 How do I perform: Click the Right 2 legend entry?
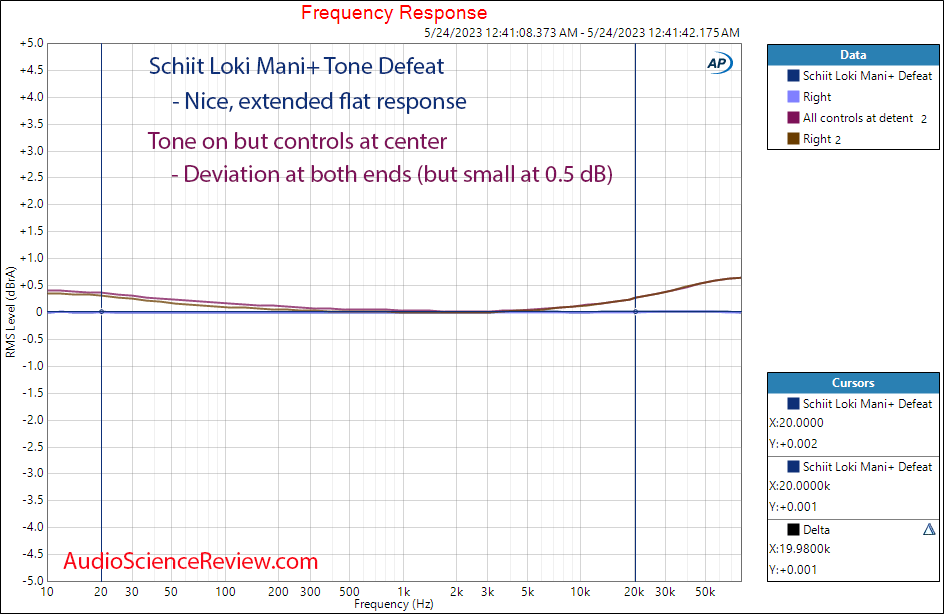click(822, 139)
